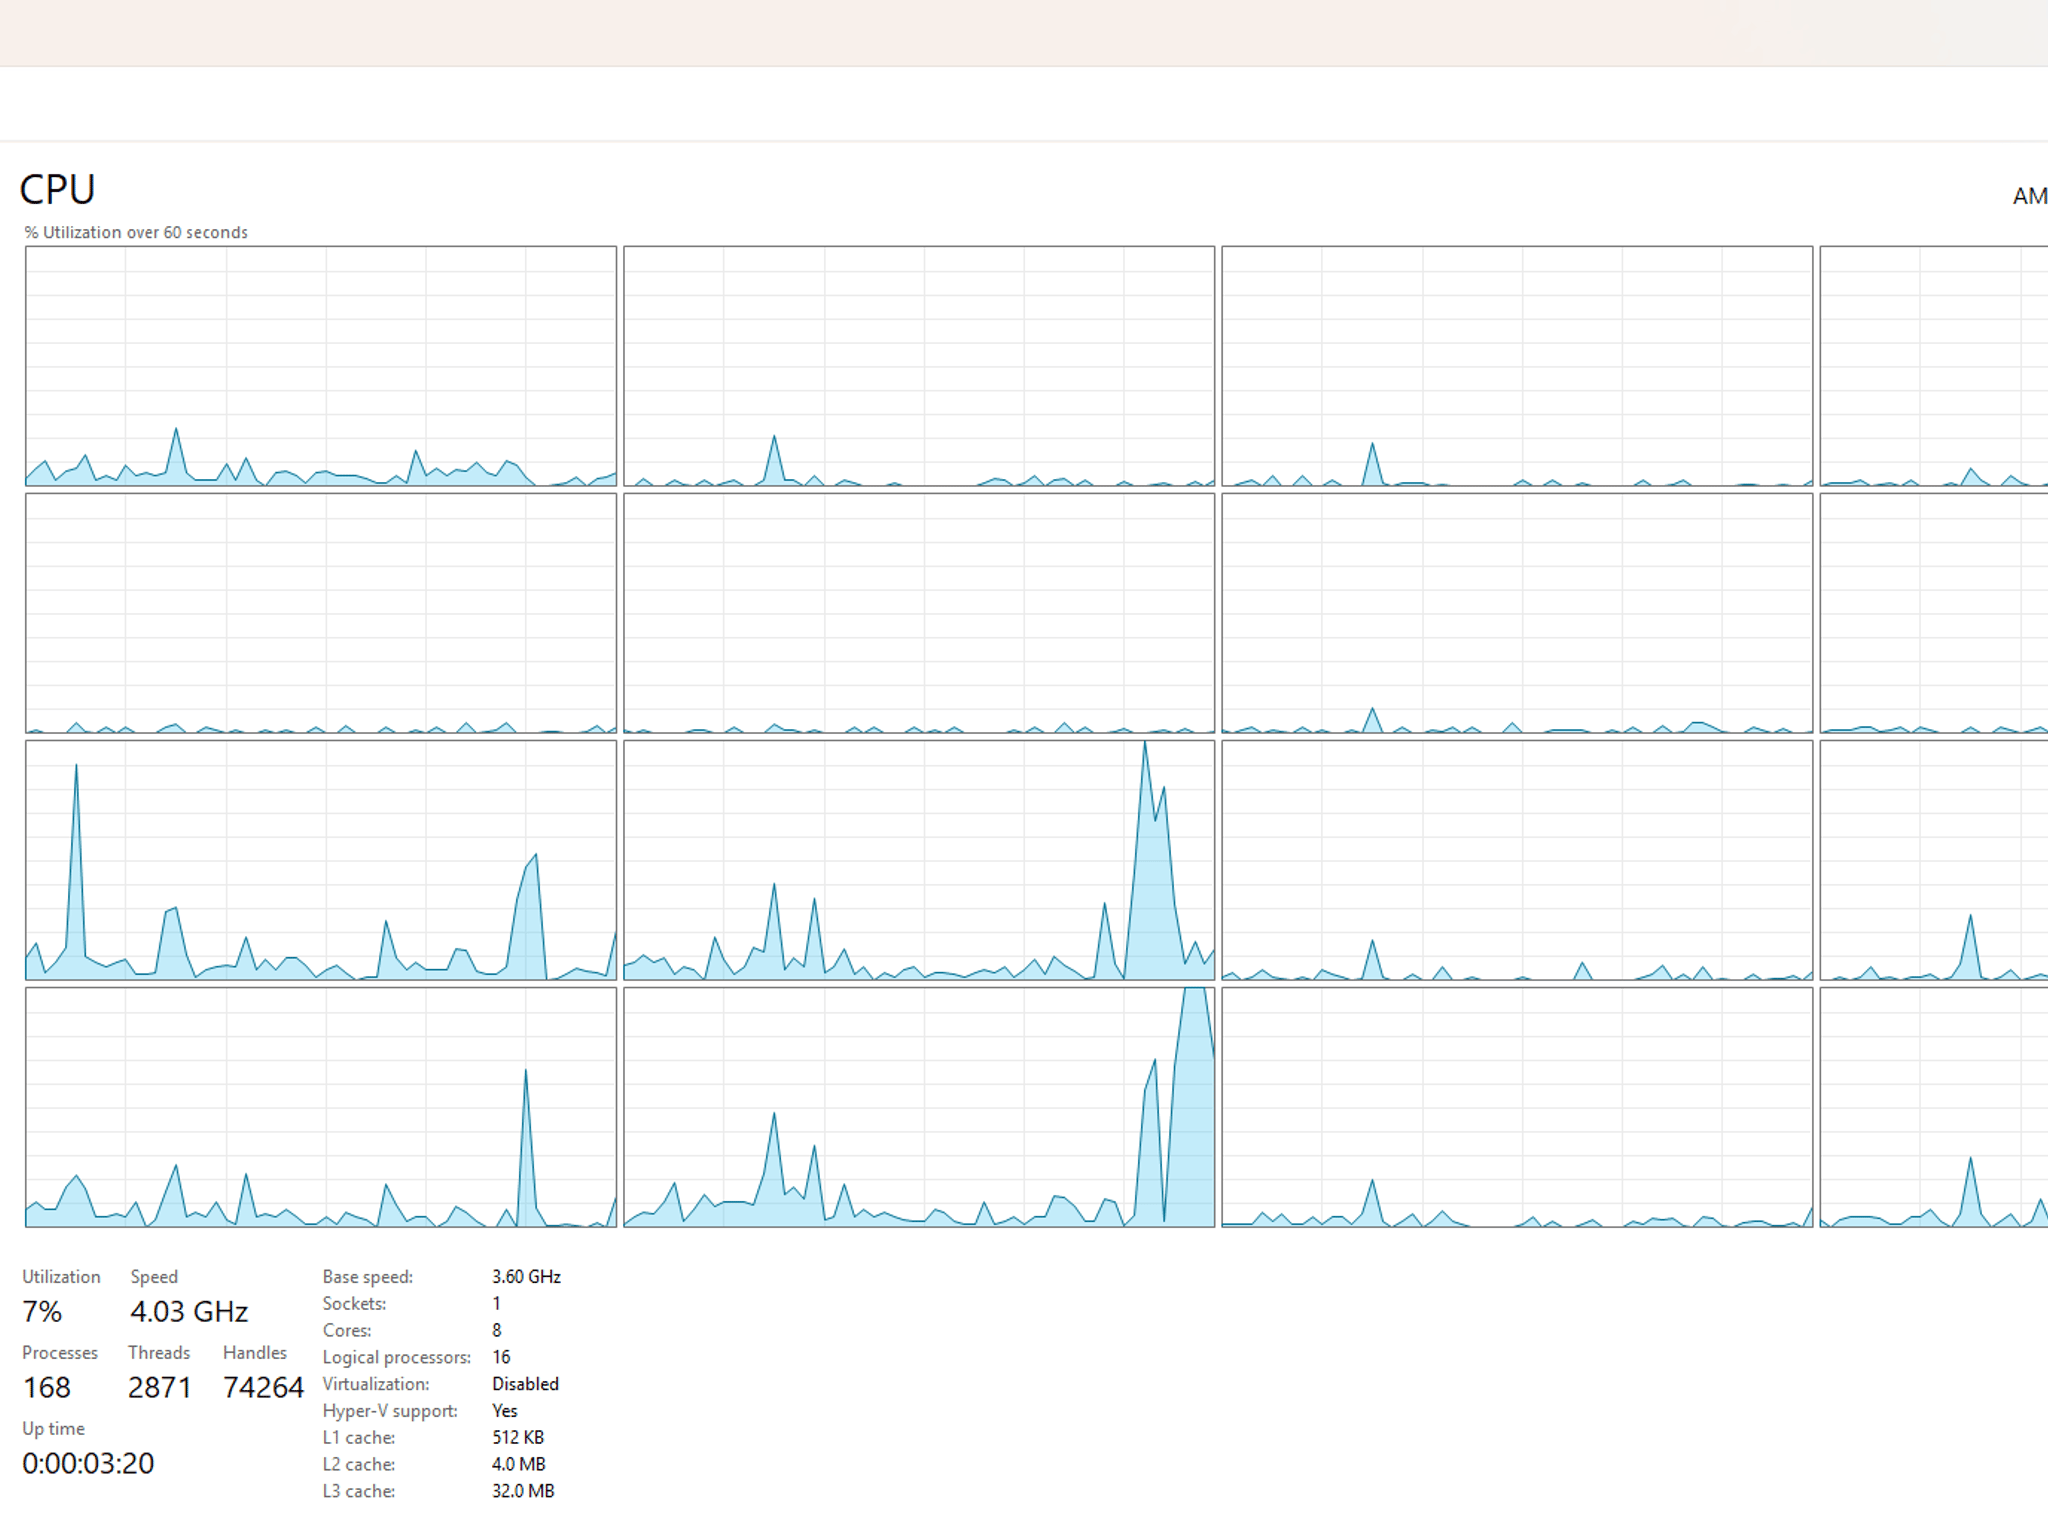Click the L1 cache value 512 KB

tap(518, 1437)
